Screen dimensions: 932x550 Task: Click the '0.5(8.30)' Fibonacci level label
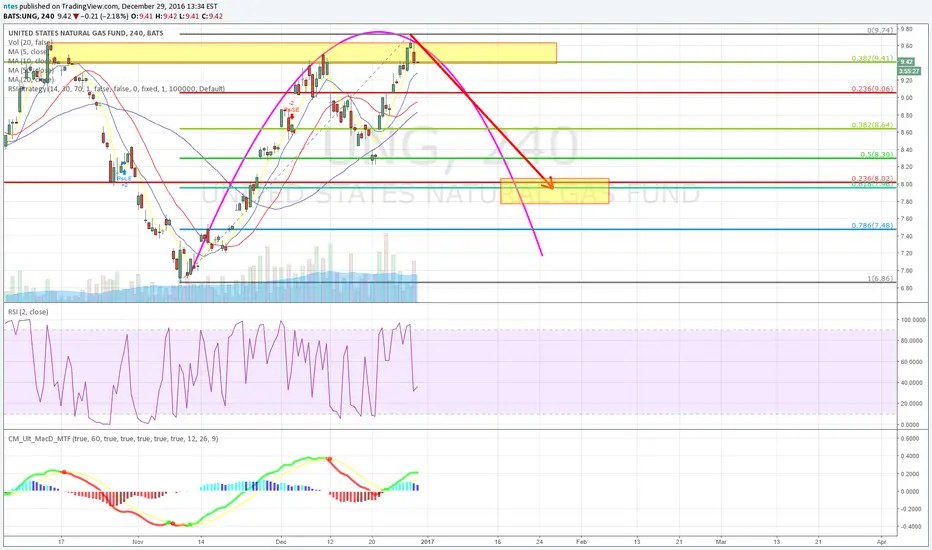[x=877, y=154]
